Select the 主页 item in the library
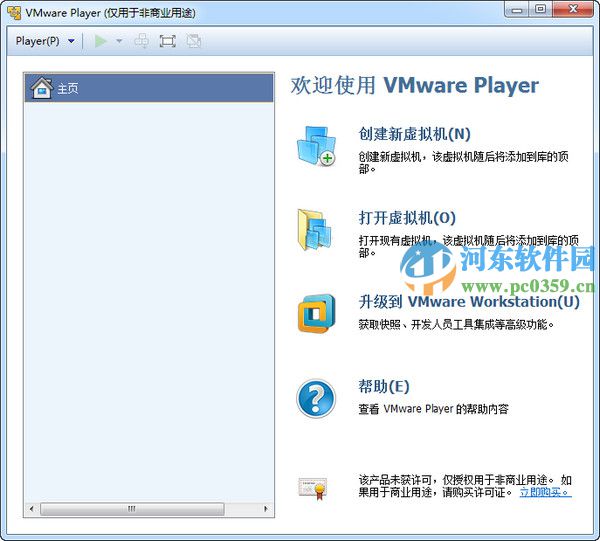The width and height of the screenshot is (600, 541). [x=149, y=88]
